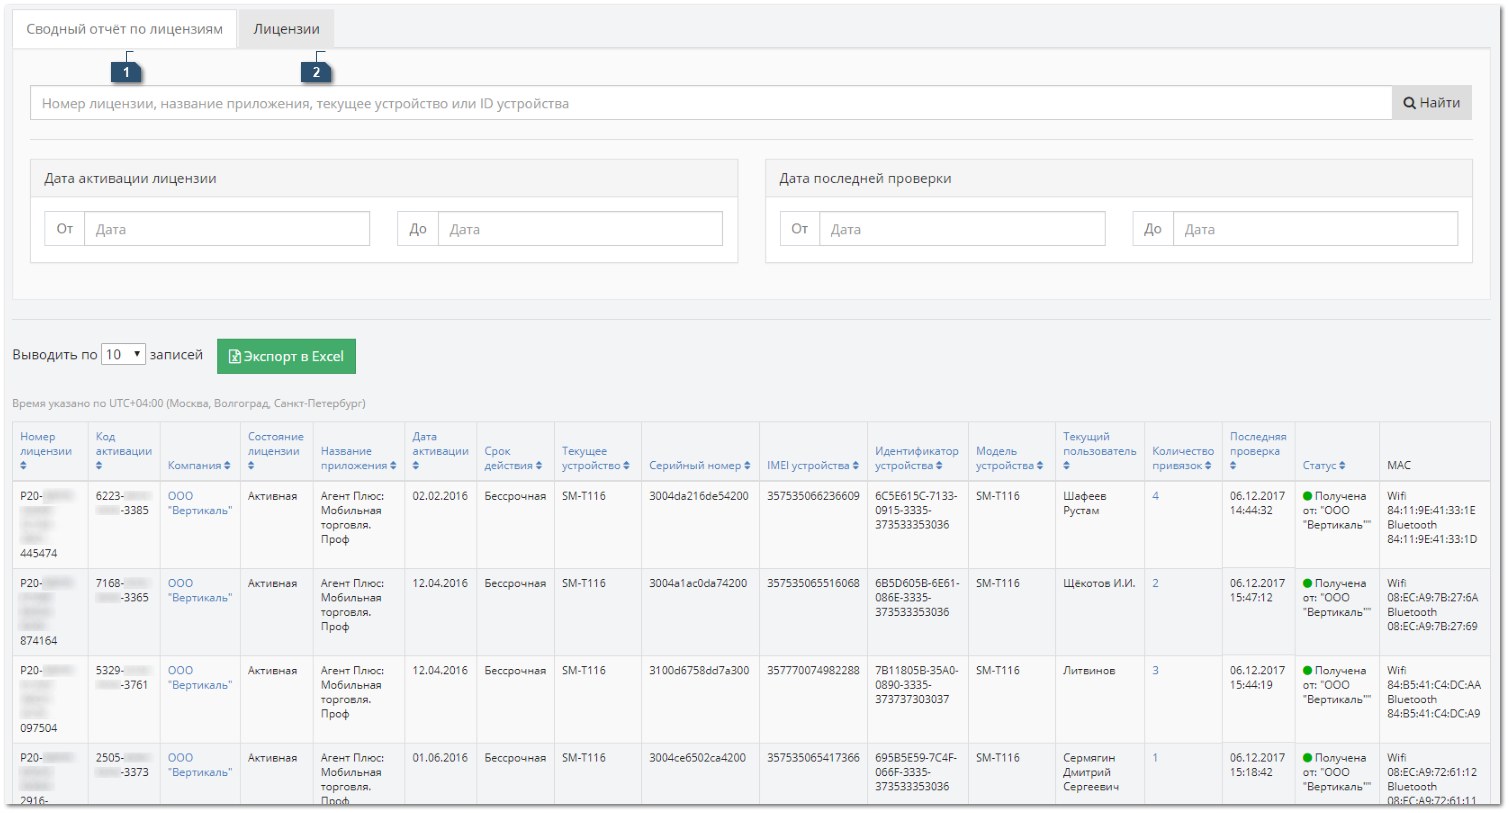The width and height of the screenshot is (1509, 813).
Task: Sort by Срок действия column
Action: (513, 458)
